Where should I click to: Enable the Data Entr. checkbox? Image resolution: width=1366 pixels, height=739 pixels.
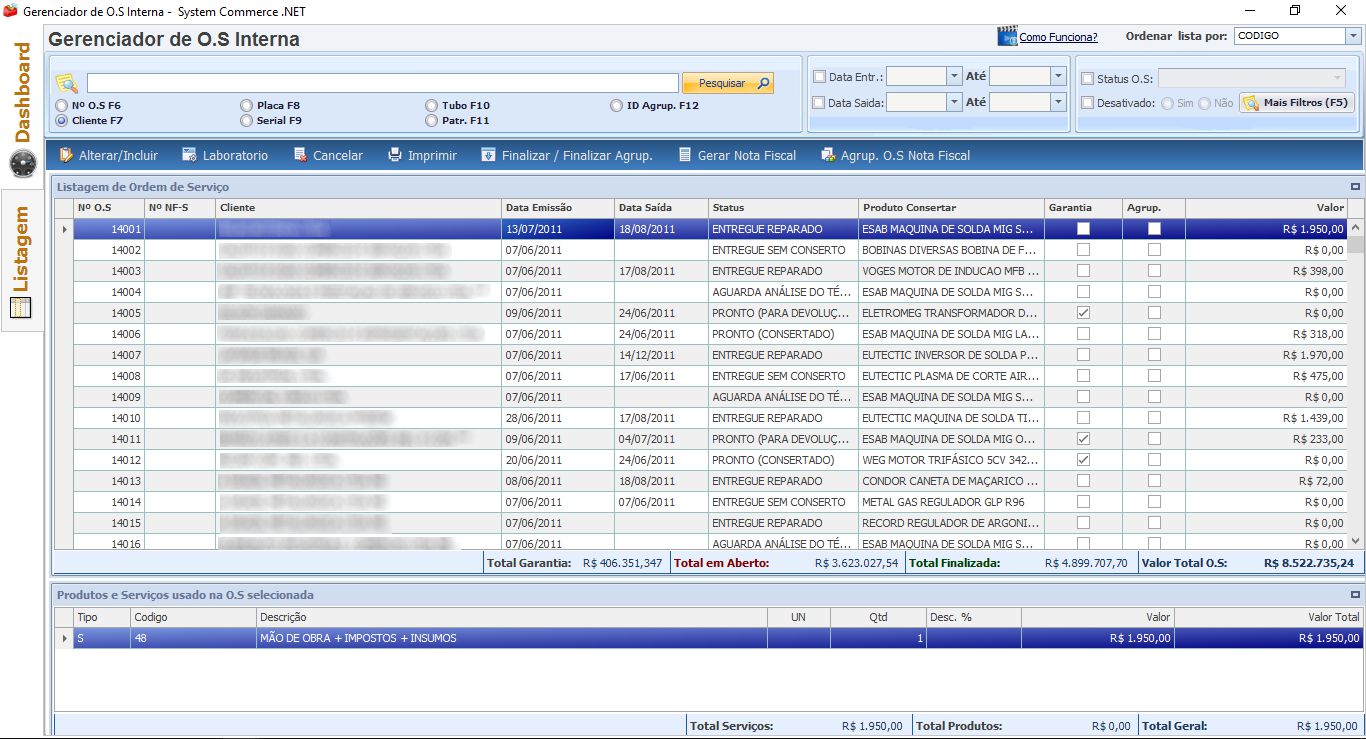click(x=820, y=77)
